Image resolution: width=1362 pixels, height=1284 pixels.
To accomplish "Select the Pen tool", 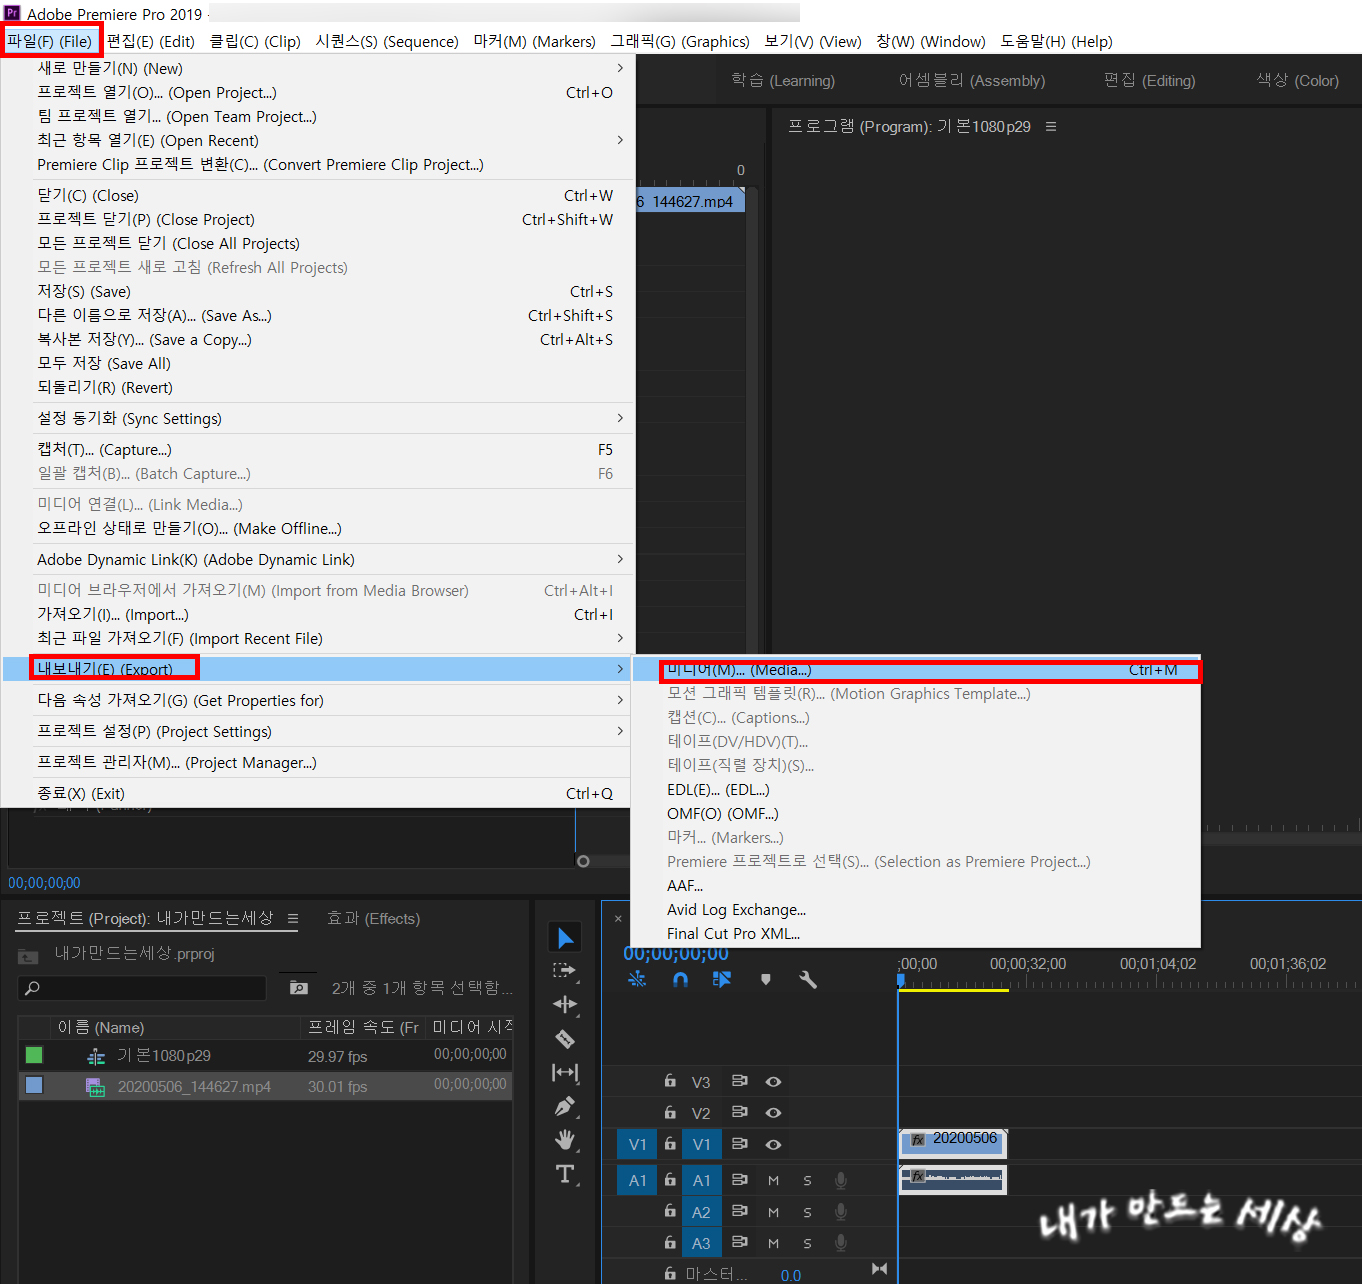I will point(565,1107).
